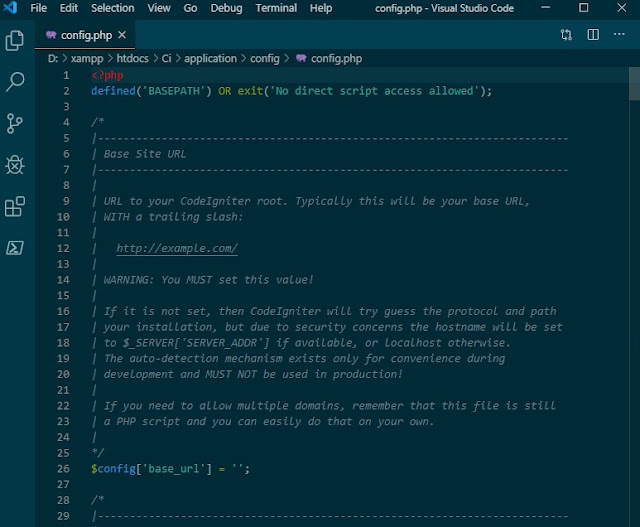The height and width of the screenshot is (527, 640).
Task: Click the Base Site URL comment heading
Action: coord(144,154)
